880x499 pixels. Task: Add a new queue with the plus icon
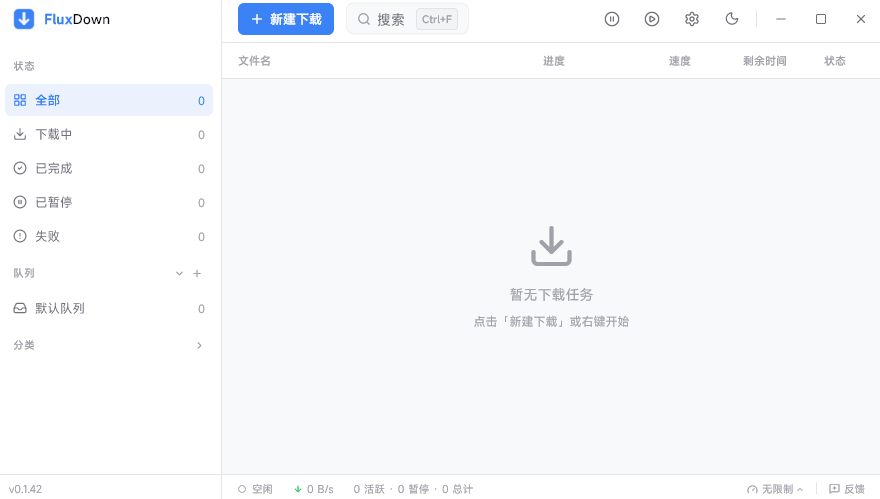197,273
